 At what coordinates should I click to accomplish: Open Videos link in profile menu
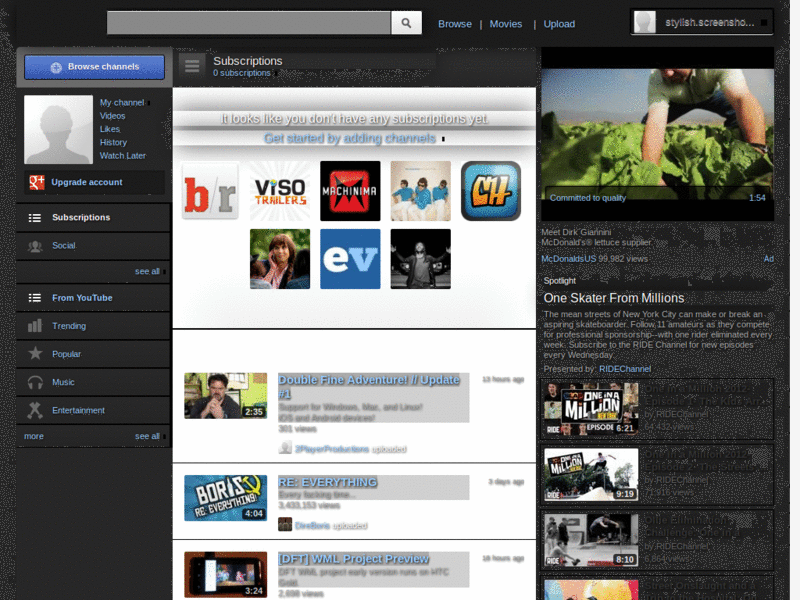click(x=112, y=116)
